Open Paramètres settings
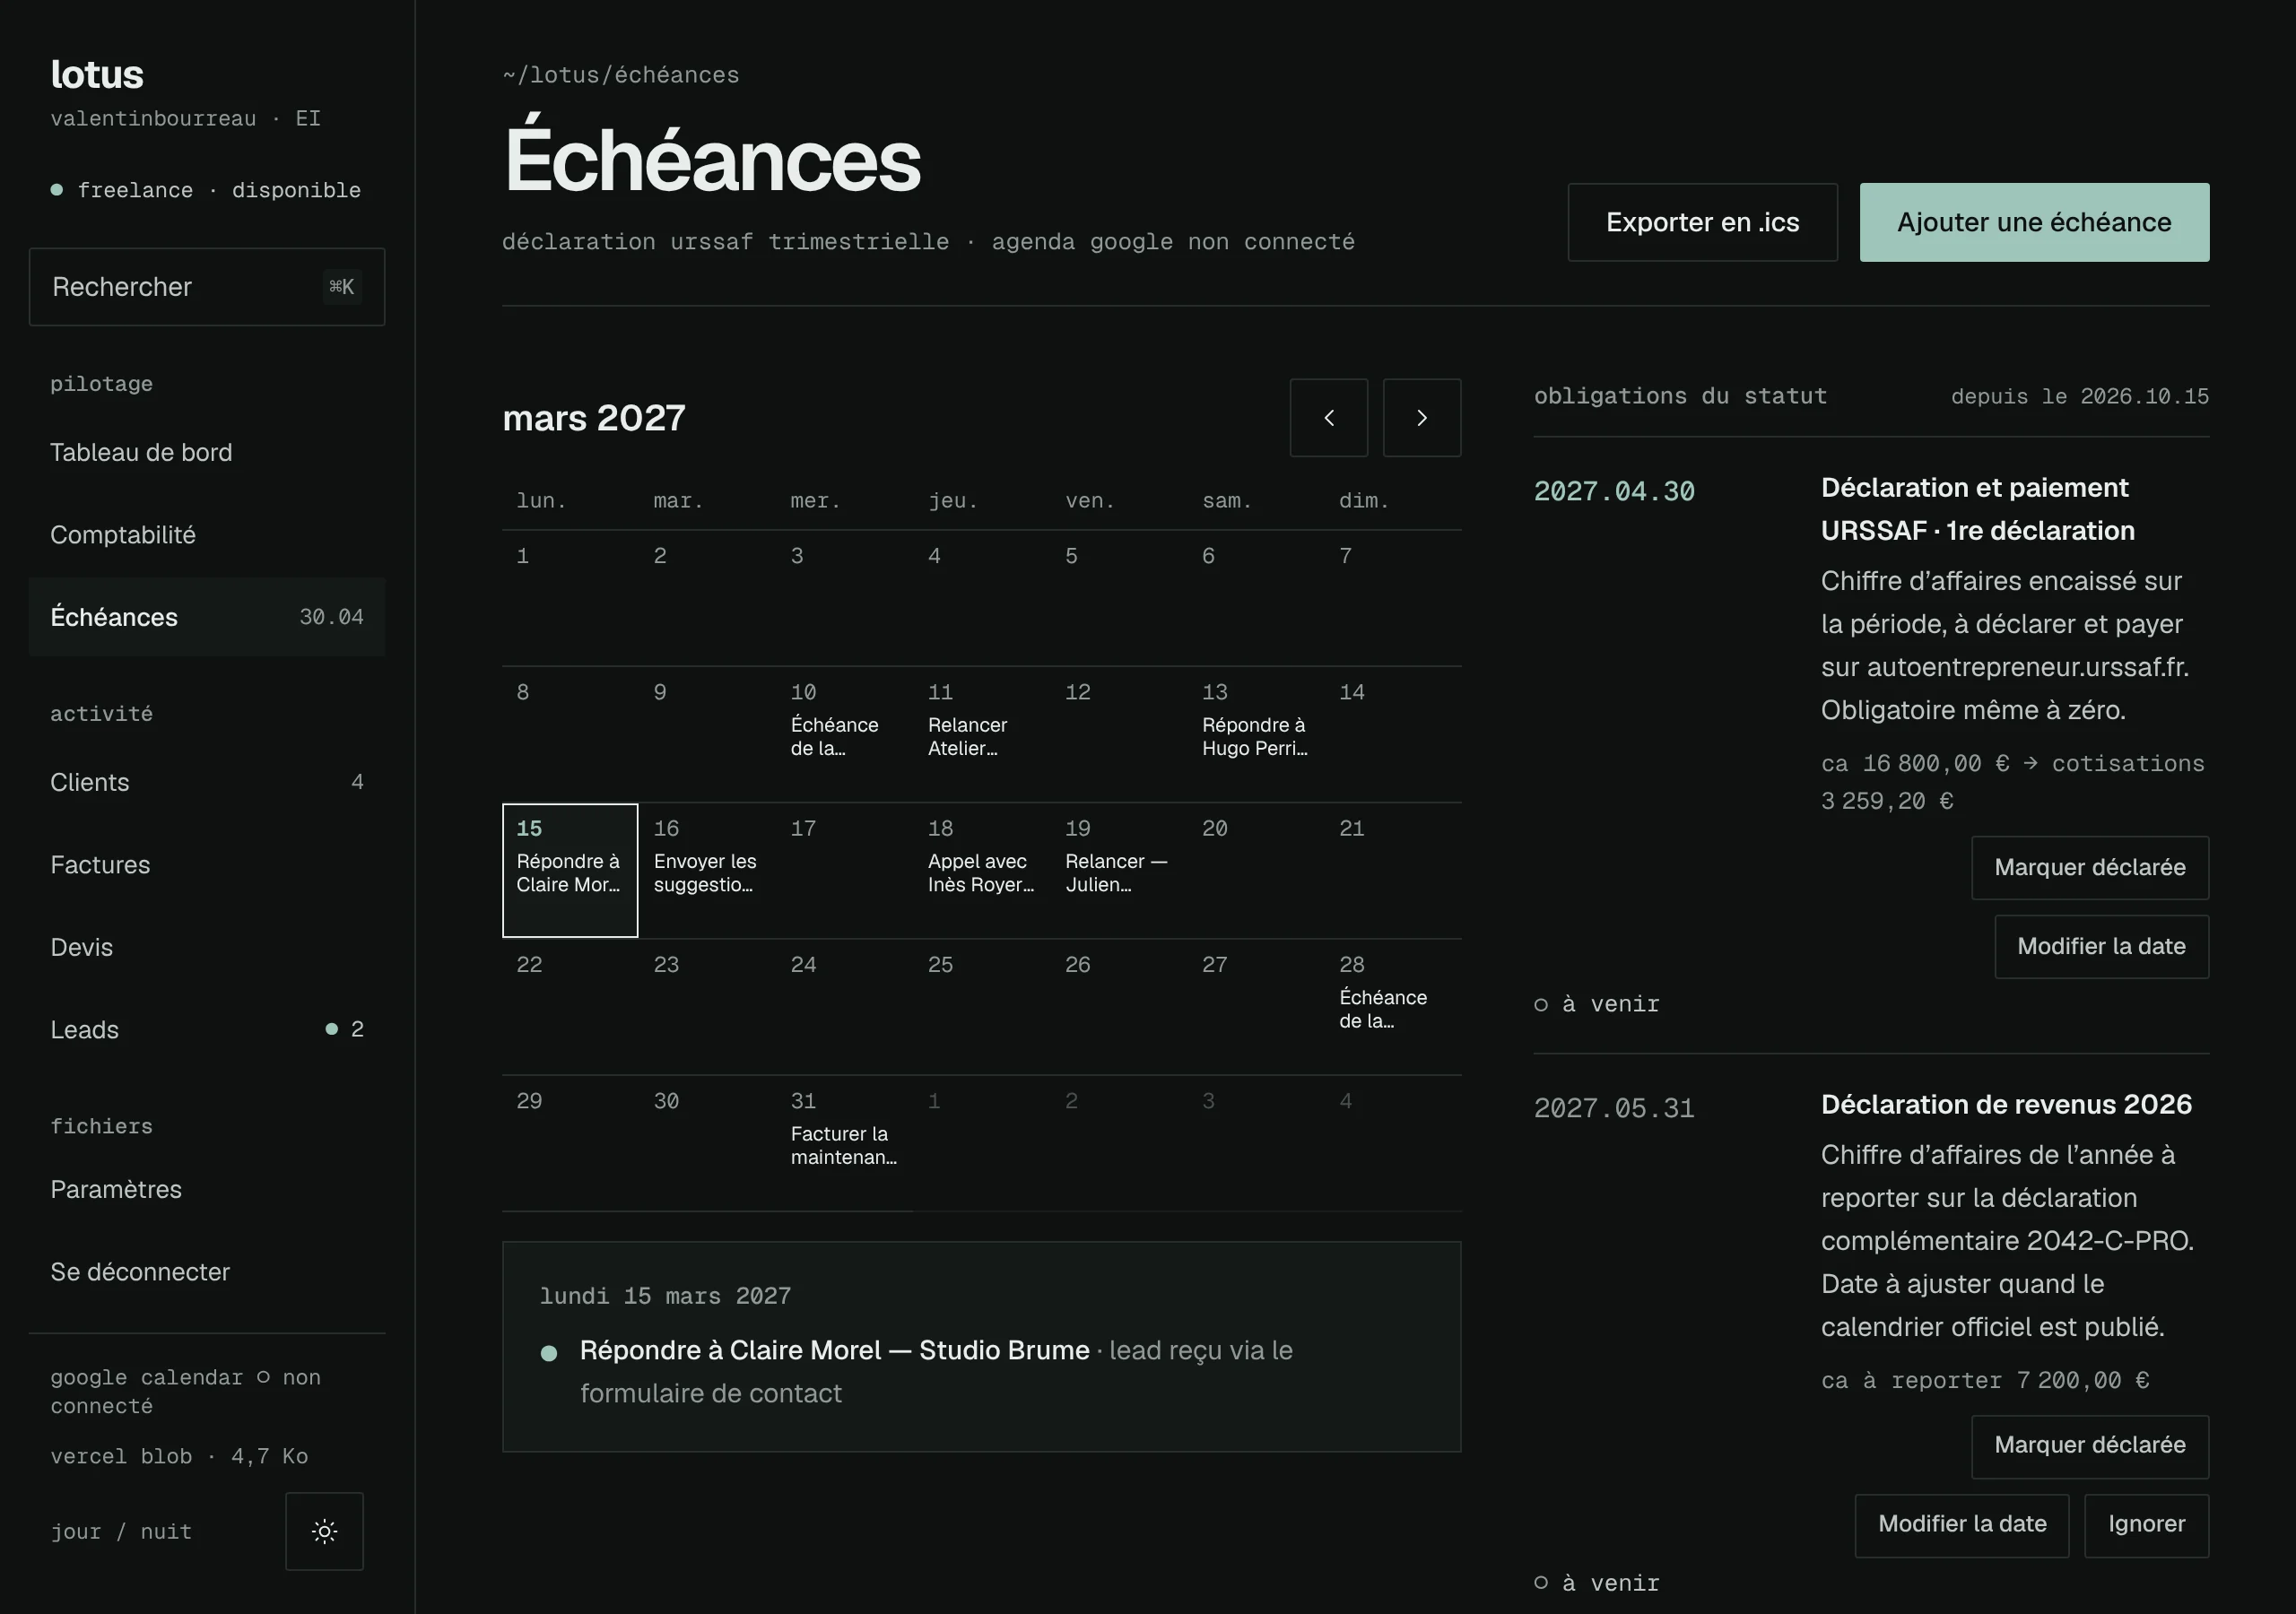 point(207,1189)
